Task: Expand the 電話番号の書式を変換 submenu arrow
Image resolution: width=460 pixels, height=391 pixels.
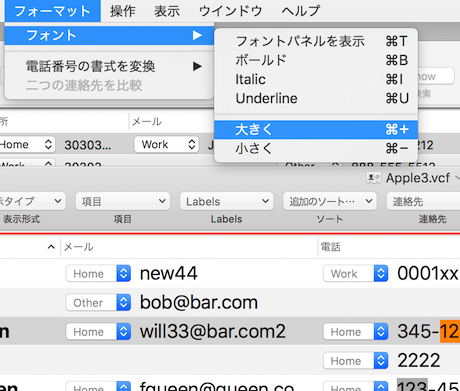Action: tap(197, 66)
